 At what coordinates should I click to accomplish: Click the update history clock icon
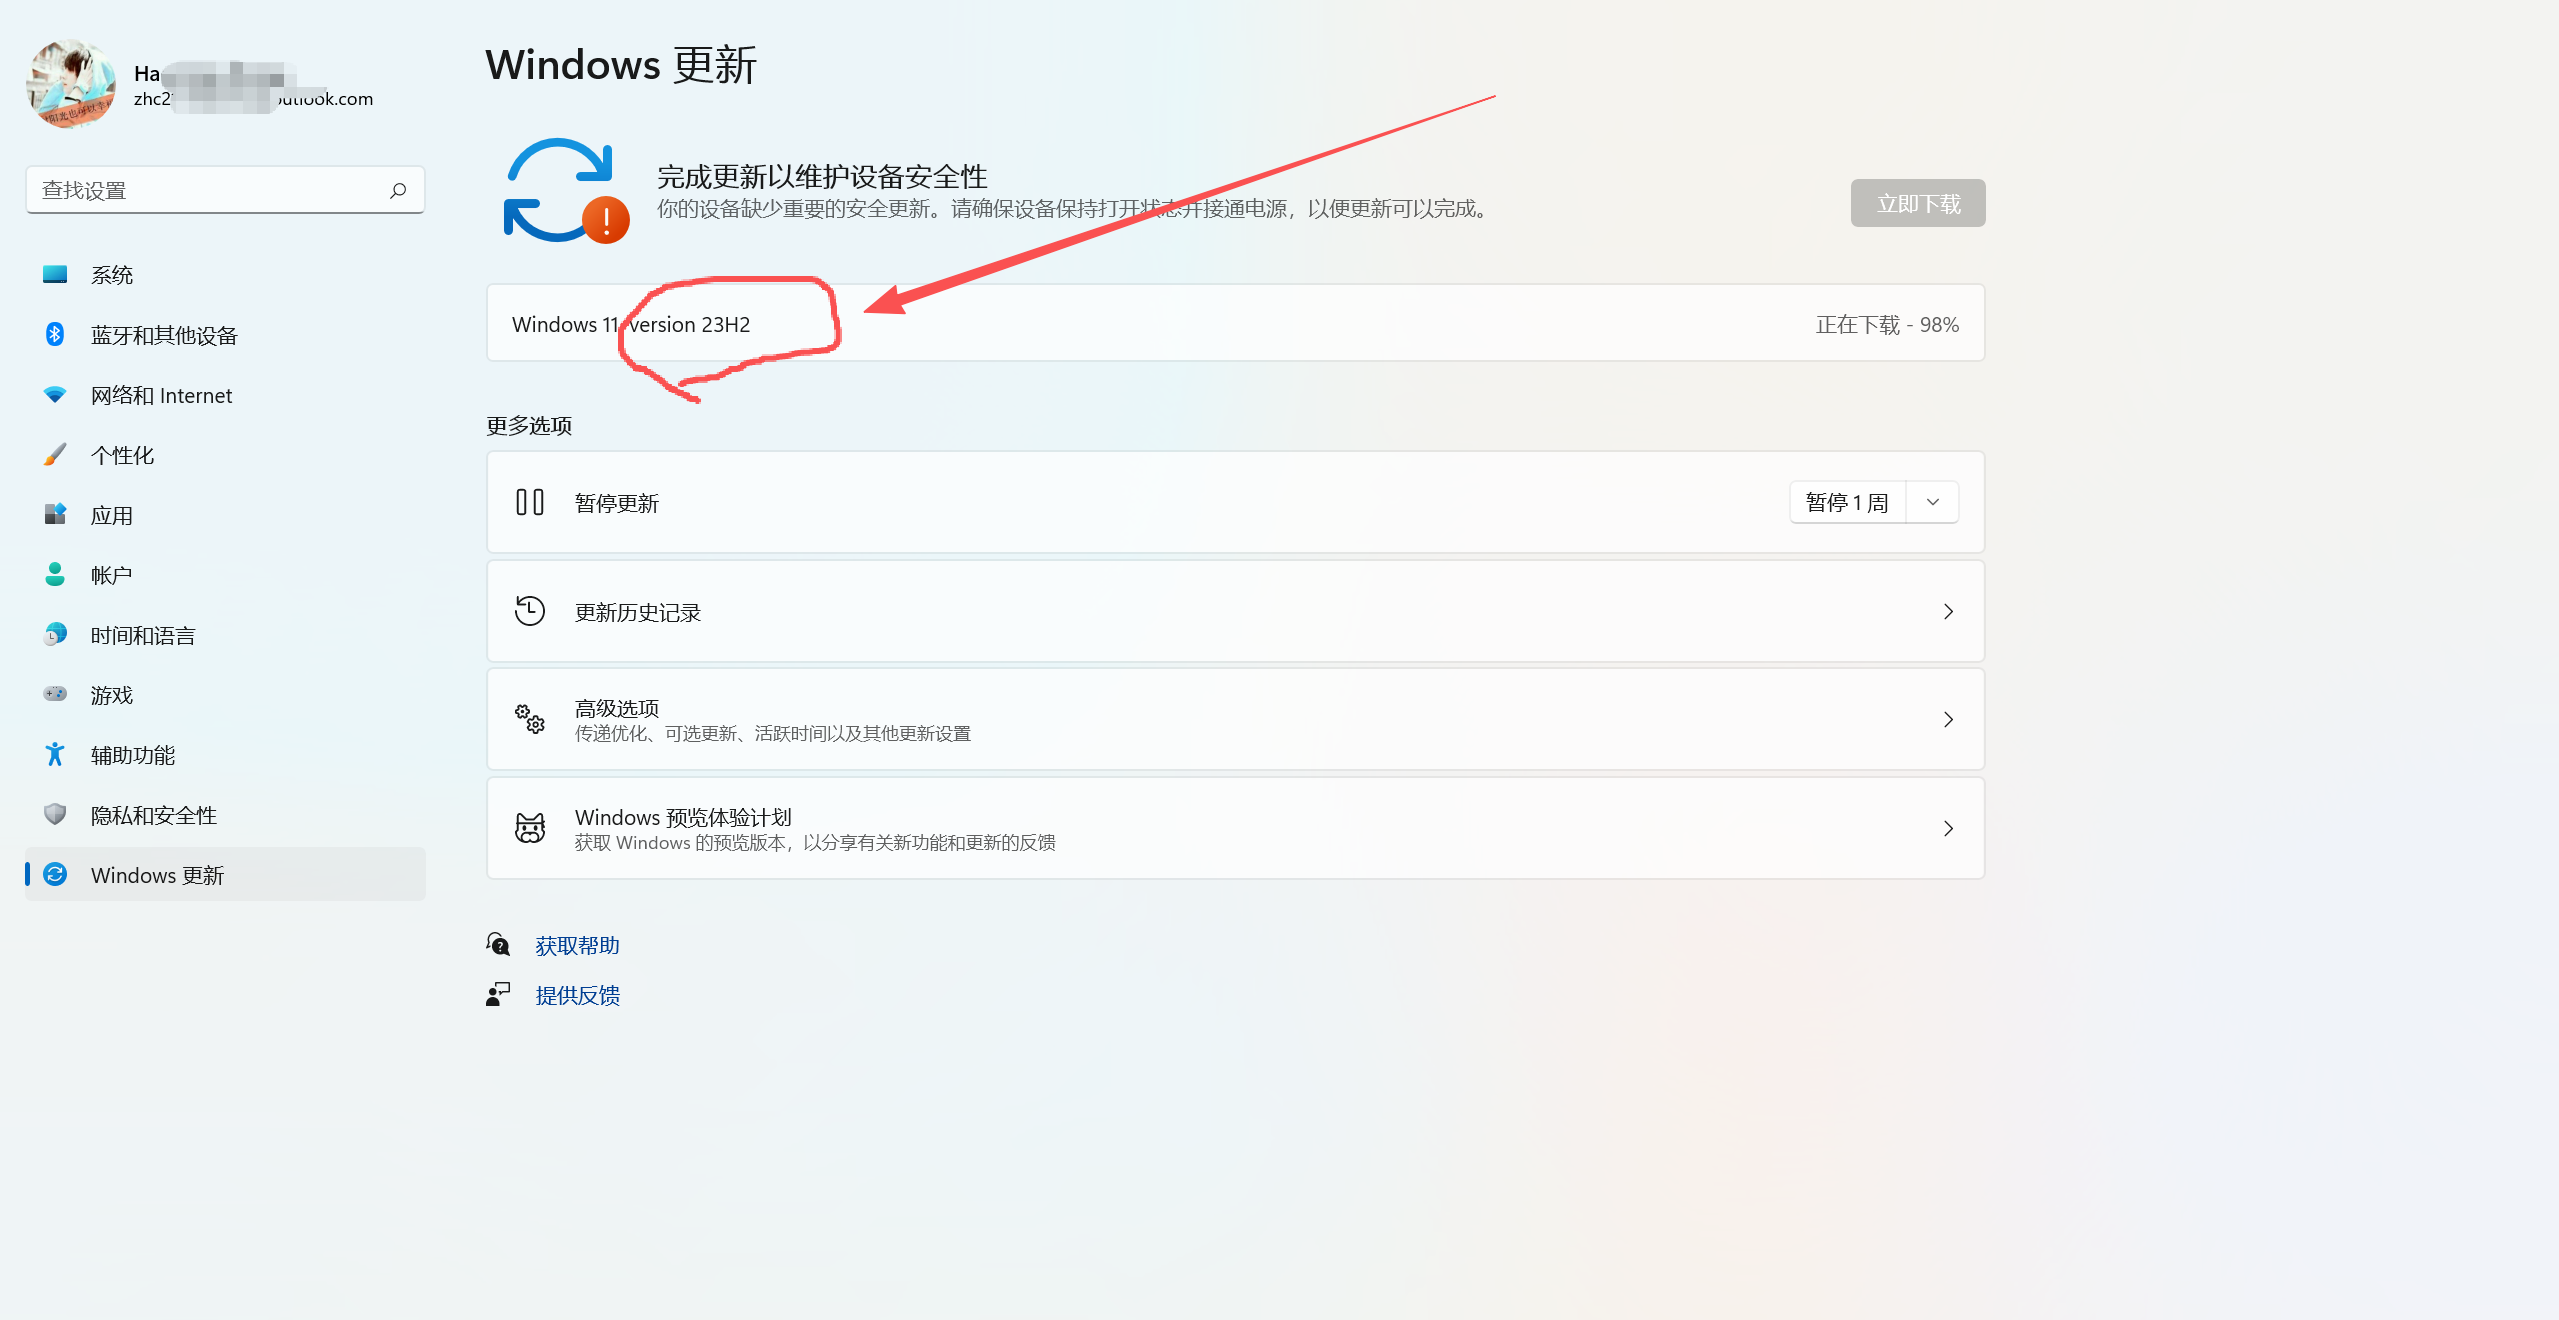pyautogui.click(x=529, y=611)
